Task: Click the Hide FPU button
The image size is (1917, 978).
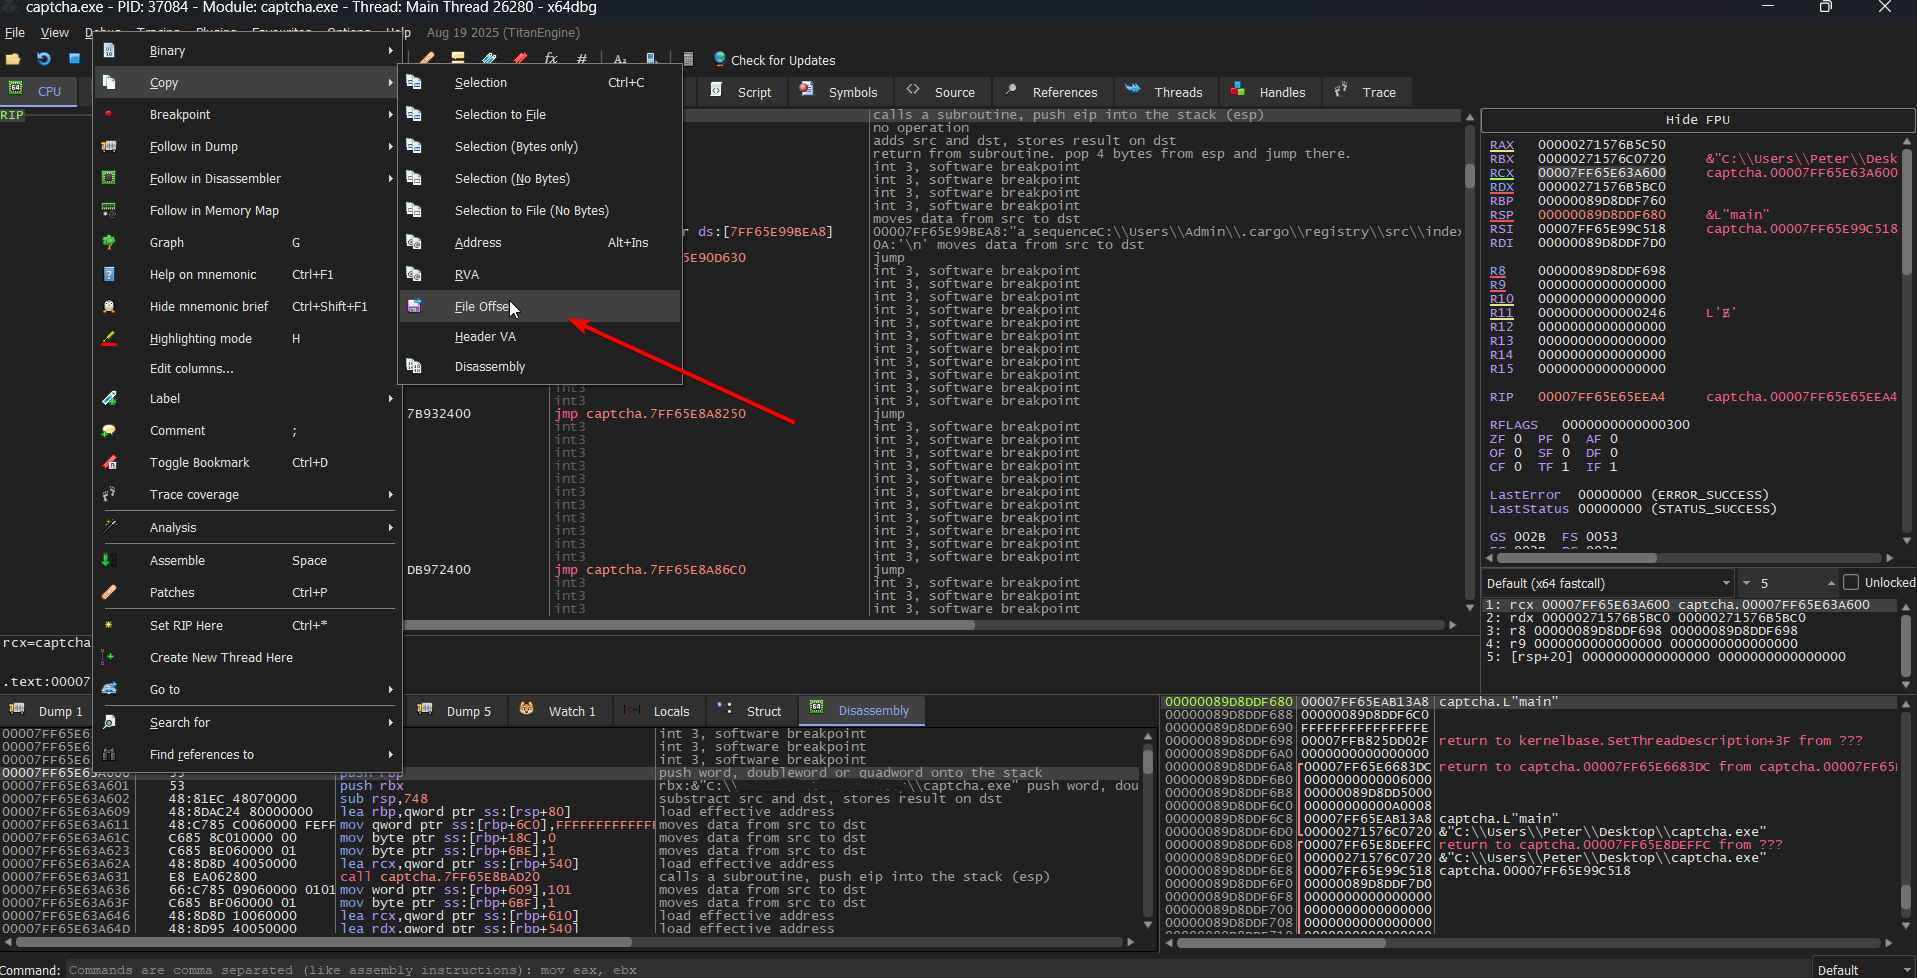Action: pyautogui.click(x=1697, y=120)
